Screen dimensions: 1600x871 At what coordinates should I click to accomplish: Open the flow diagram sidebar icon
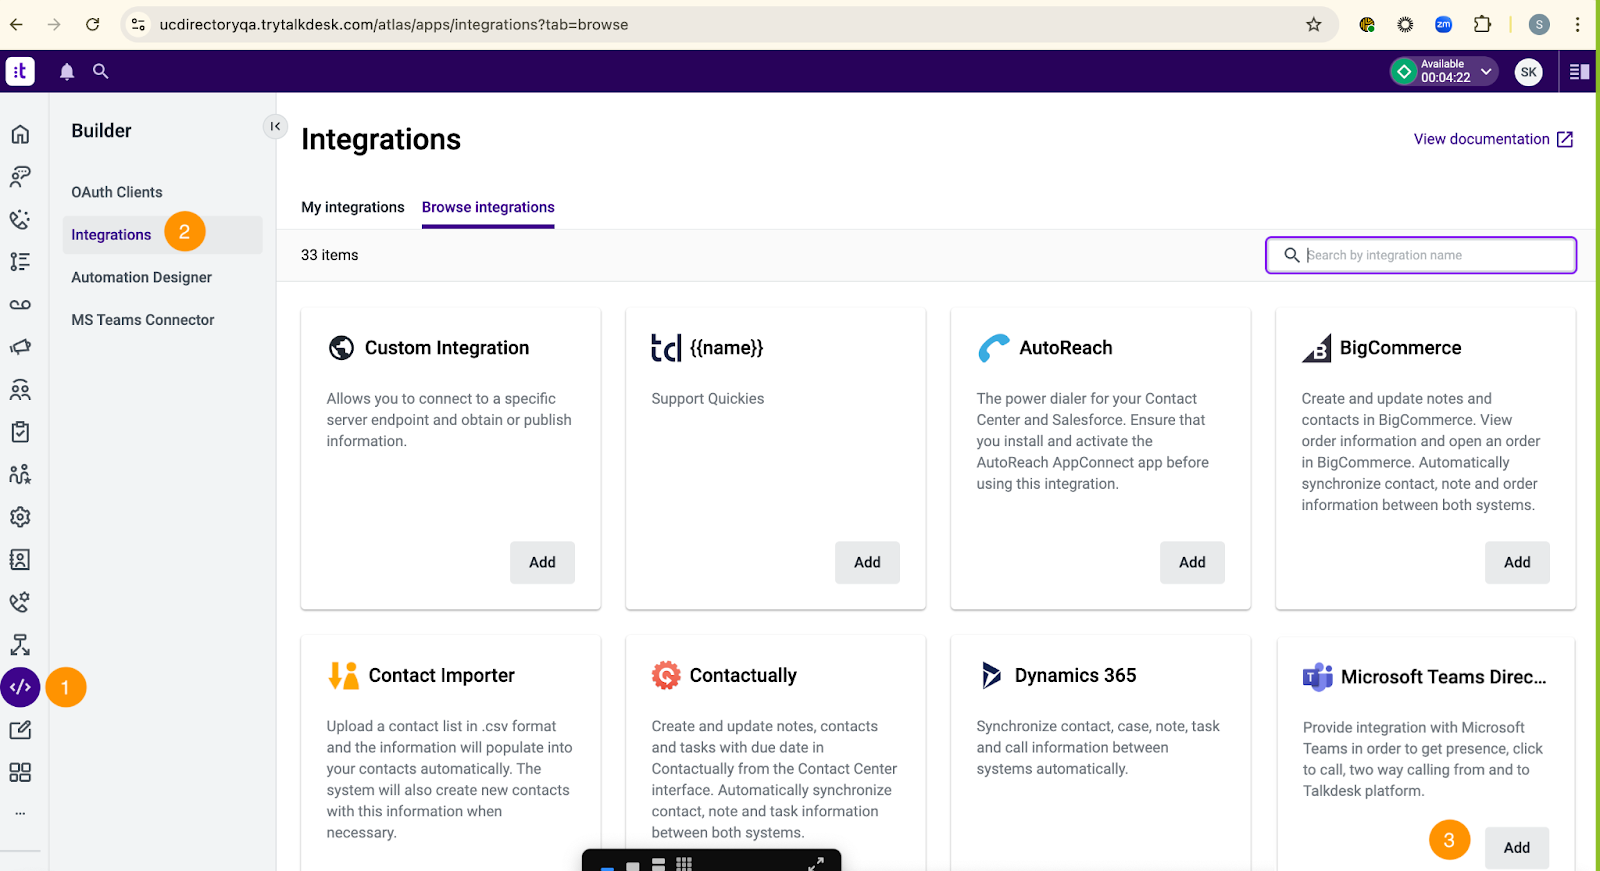point(20,645)
